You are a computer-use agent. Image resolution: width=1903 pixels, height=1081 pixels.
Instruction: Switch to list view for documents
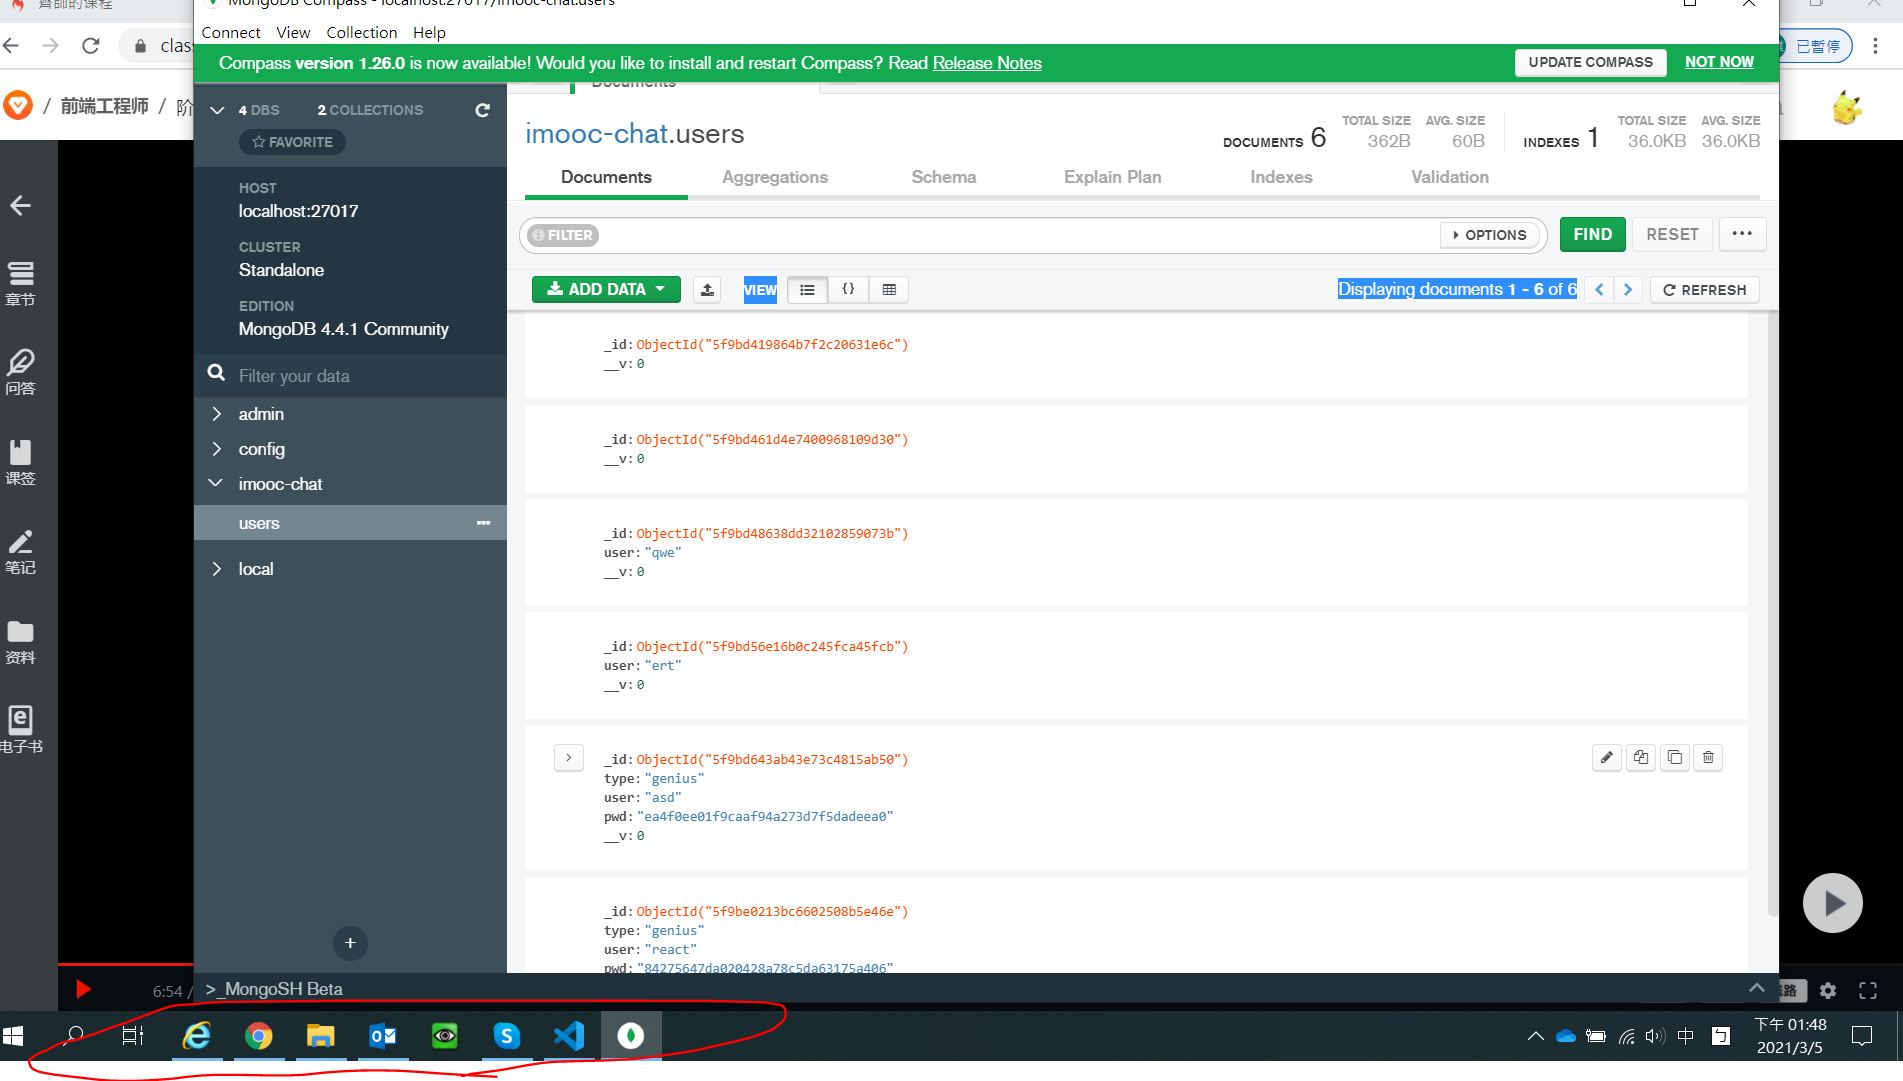(x=807, y=290)
